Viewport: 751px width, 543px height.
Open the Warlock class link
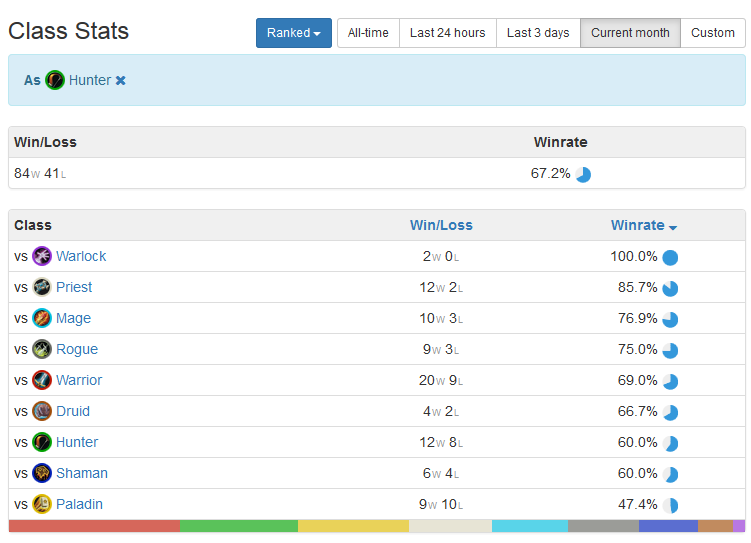81,256
